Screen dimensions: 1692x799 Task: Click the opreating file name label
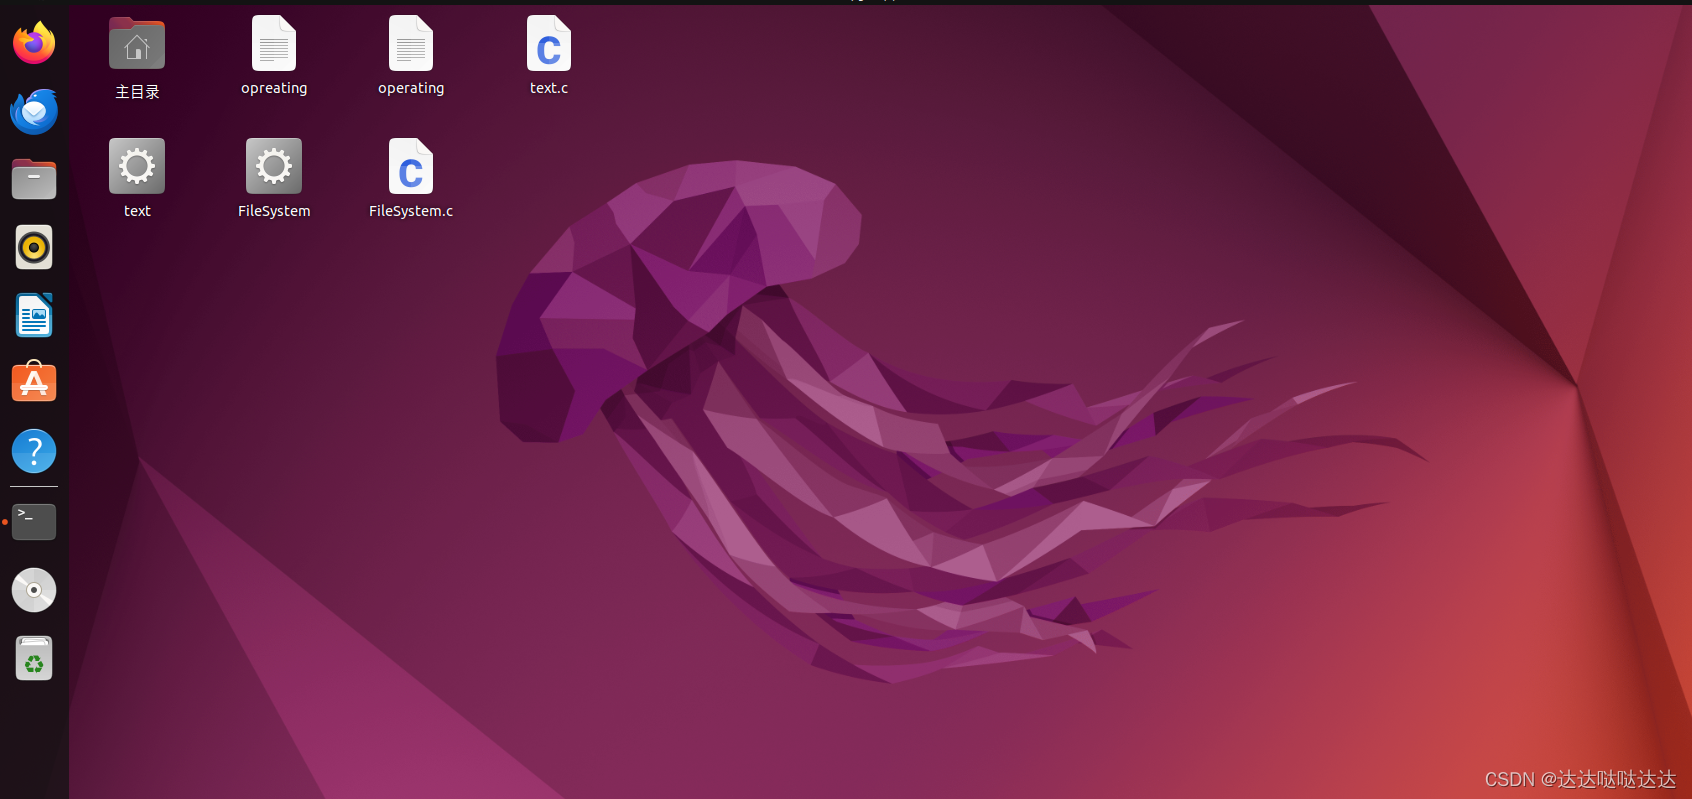point(274,88)
